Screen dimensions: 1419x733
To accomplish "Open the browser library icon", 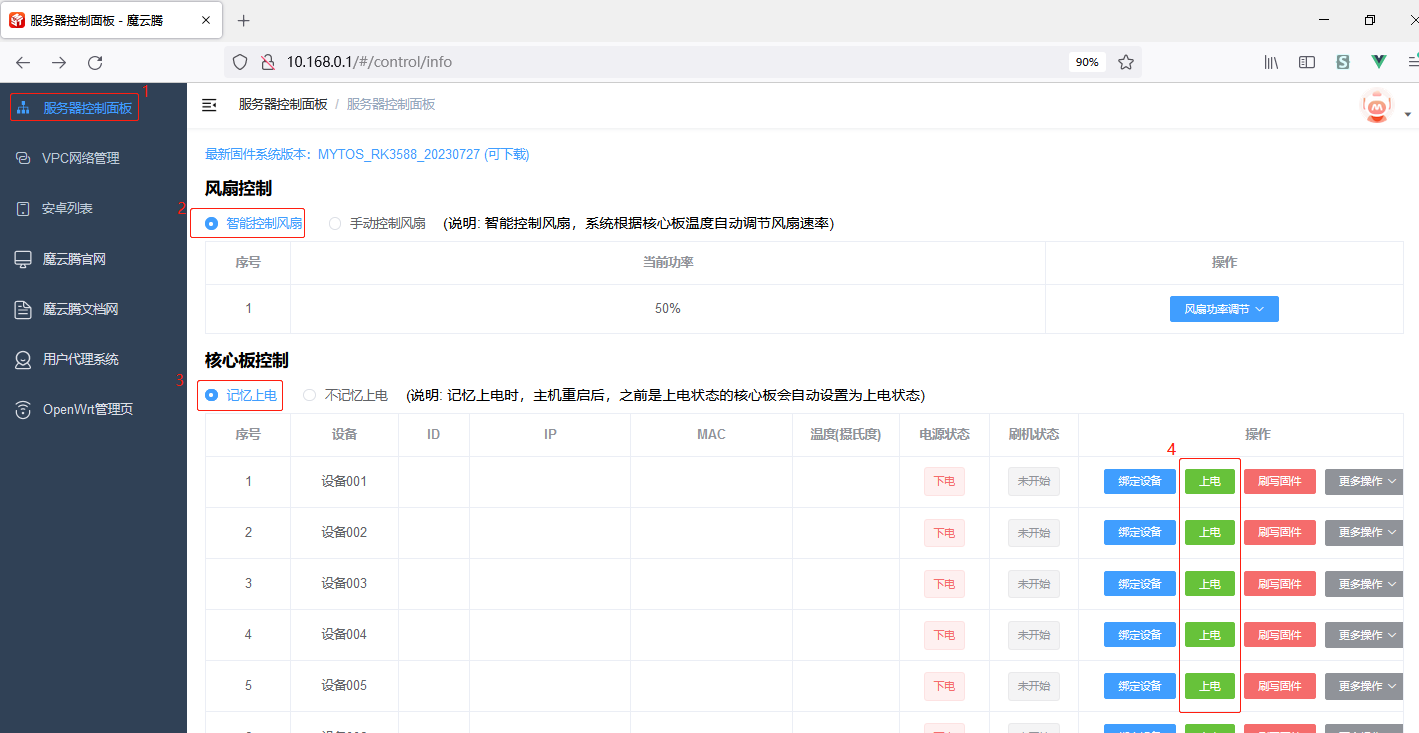I will click(1271, 62).
